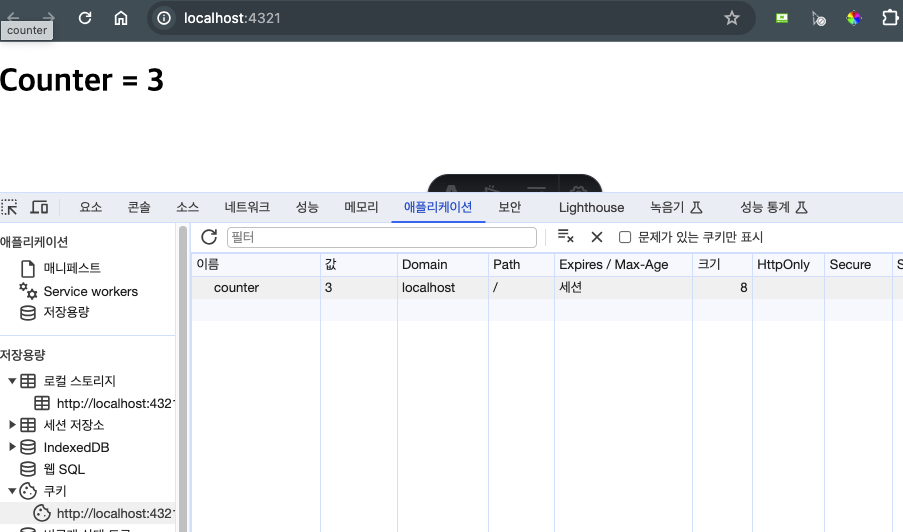Sort cookies by 값 column header
The width and height of the screenshot is (903, 532).
pos(358,265)
